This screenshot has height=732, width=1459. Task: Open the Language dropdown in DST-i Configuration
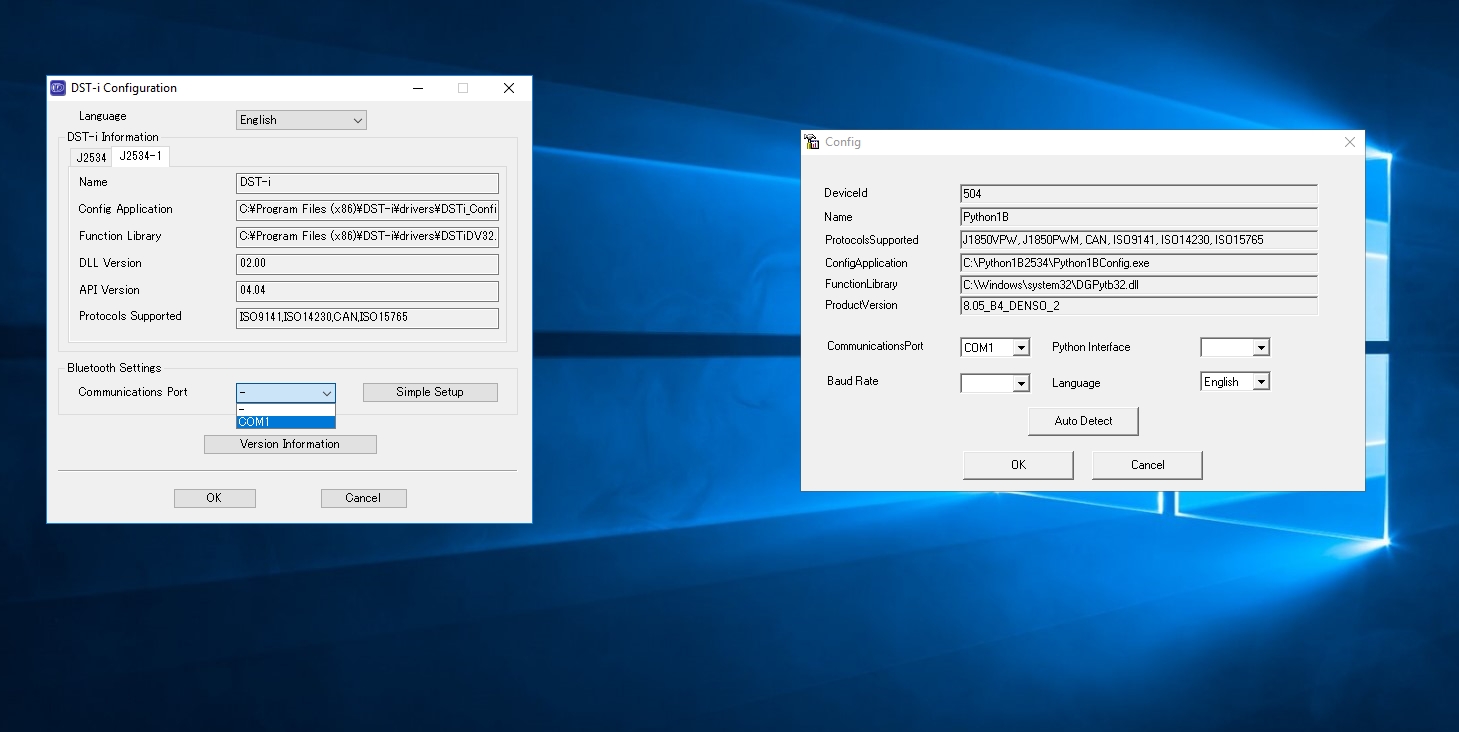[x=301, y=120]
